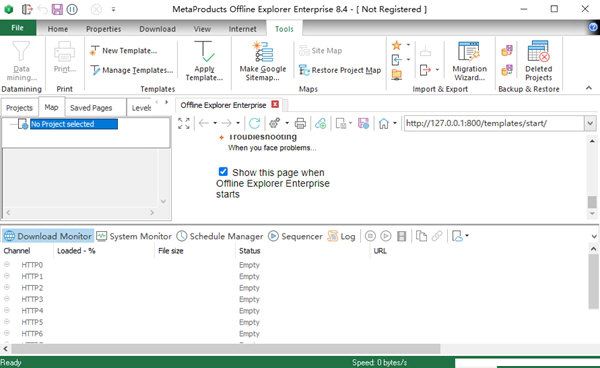Click the Speed: 0 bytes/s status text
This screenshot has height=368, width=600.
coord(379,362)
